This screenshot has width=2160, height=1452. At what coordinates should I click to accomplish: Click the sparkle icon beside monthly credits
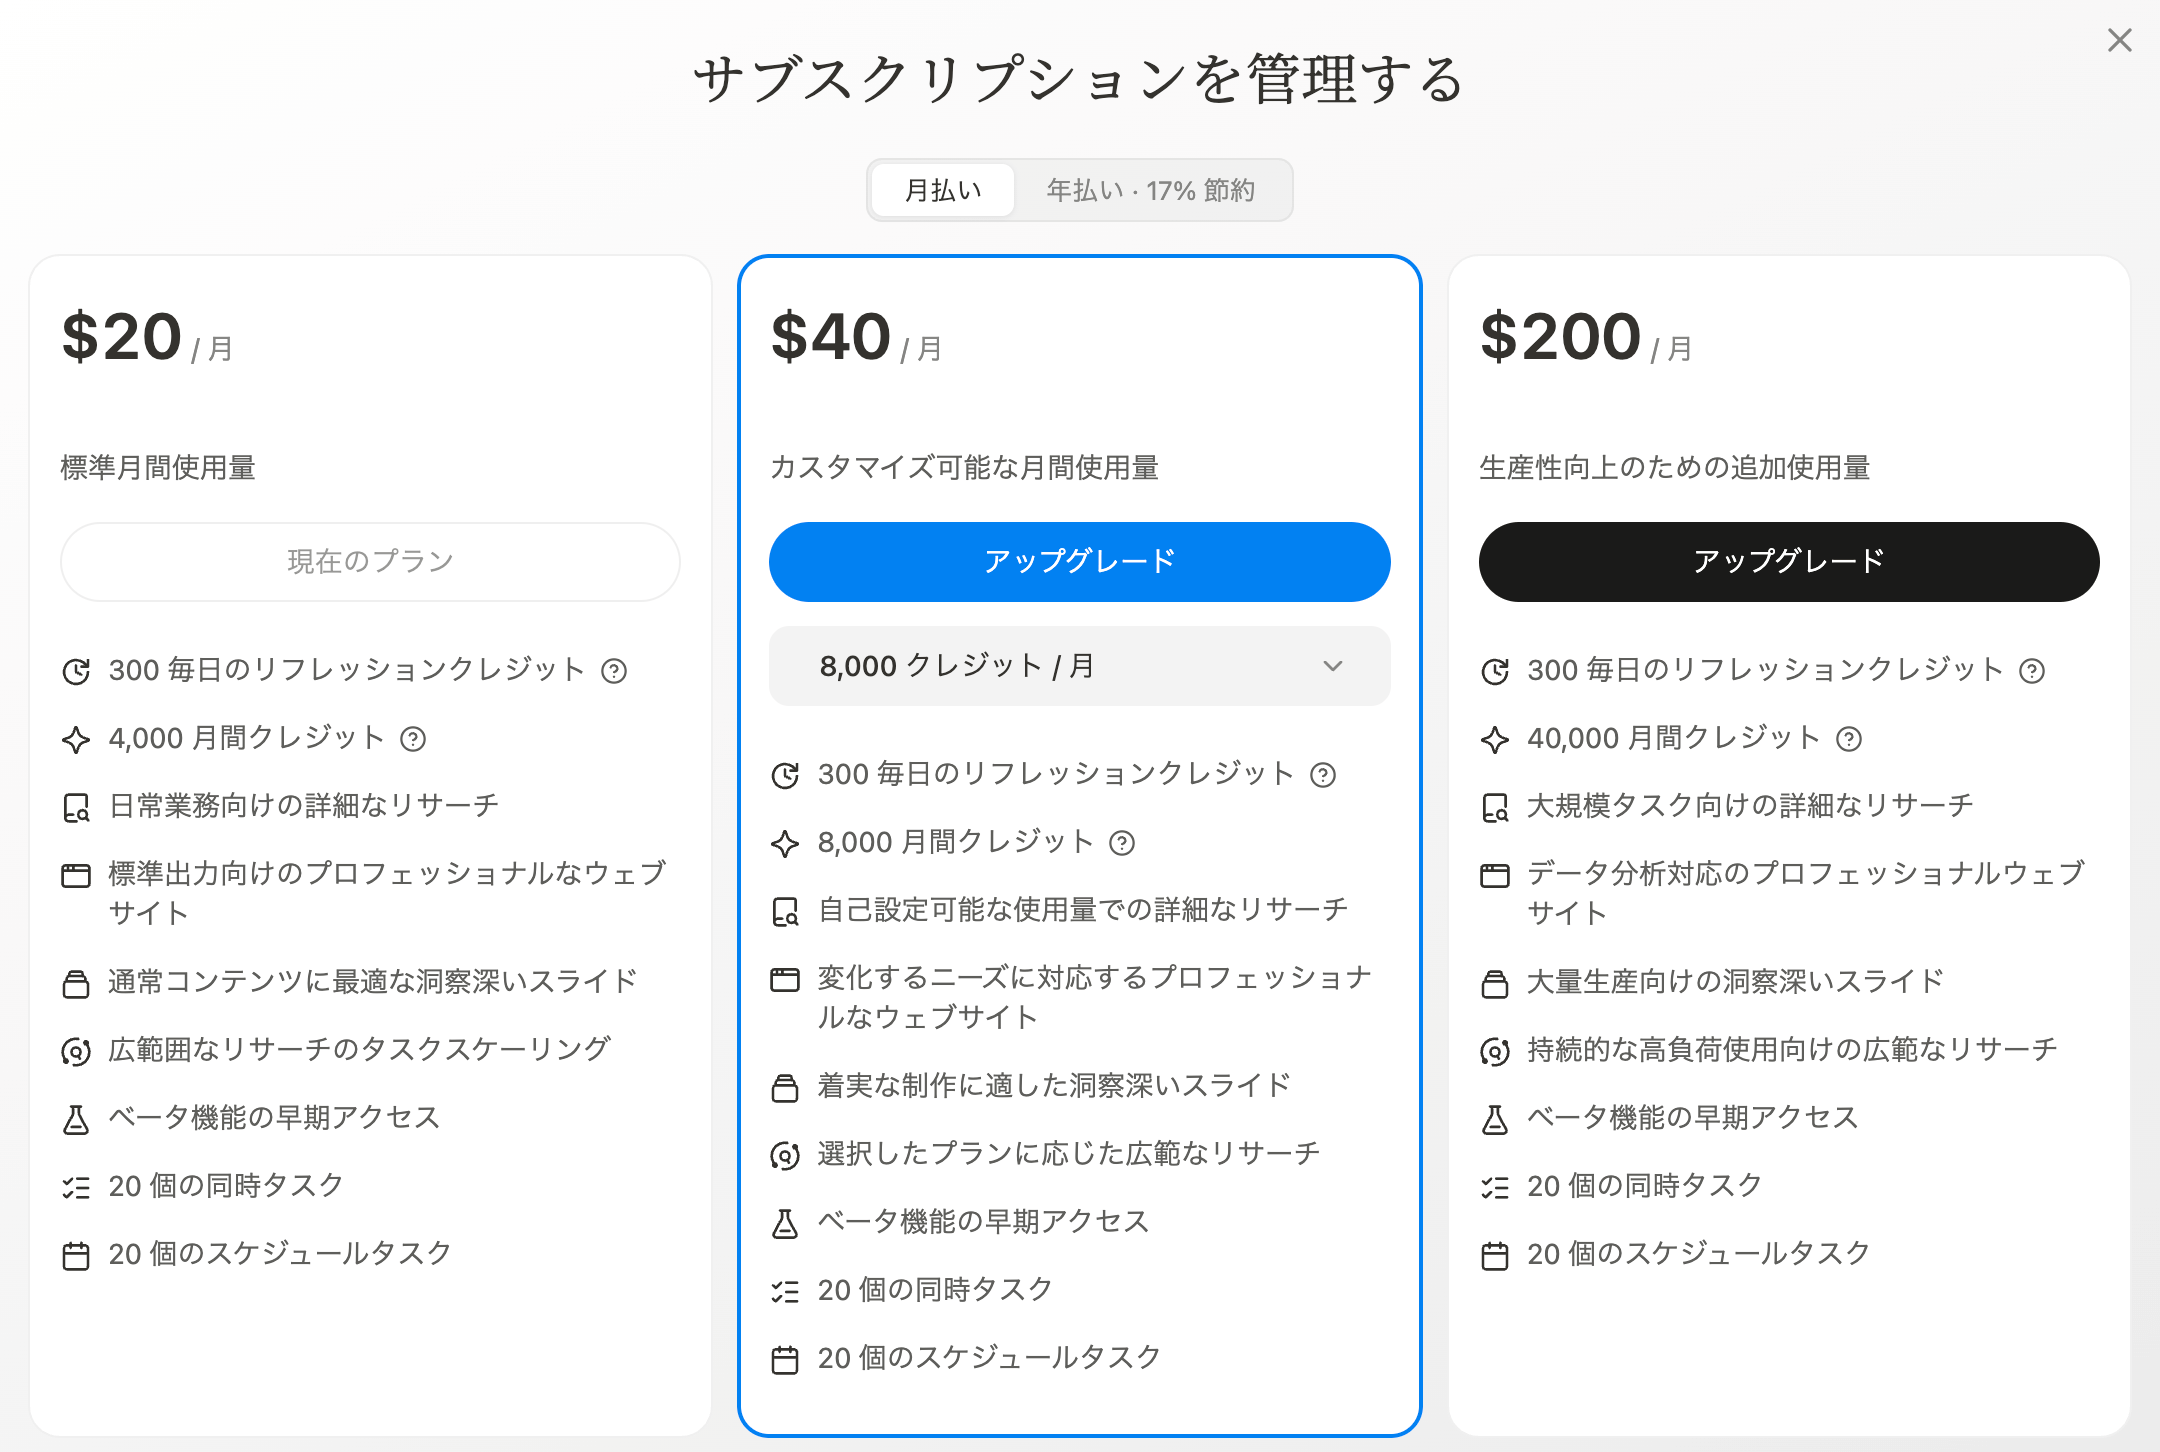coord(76,739)
